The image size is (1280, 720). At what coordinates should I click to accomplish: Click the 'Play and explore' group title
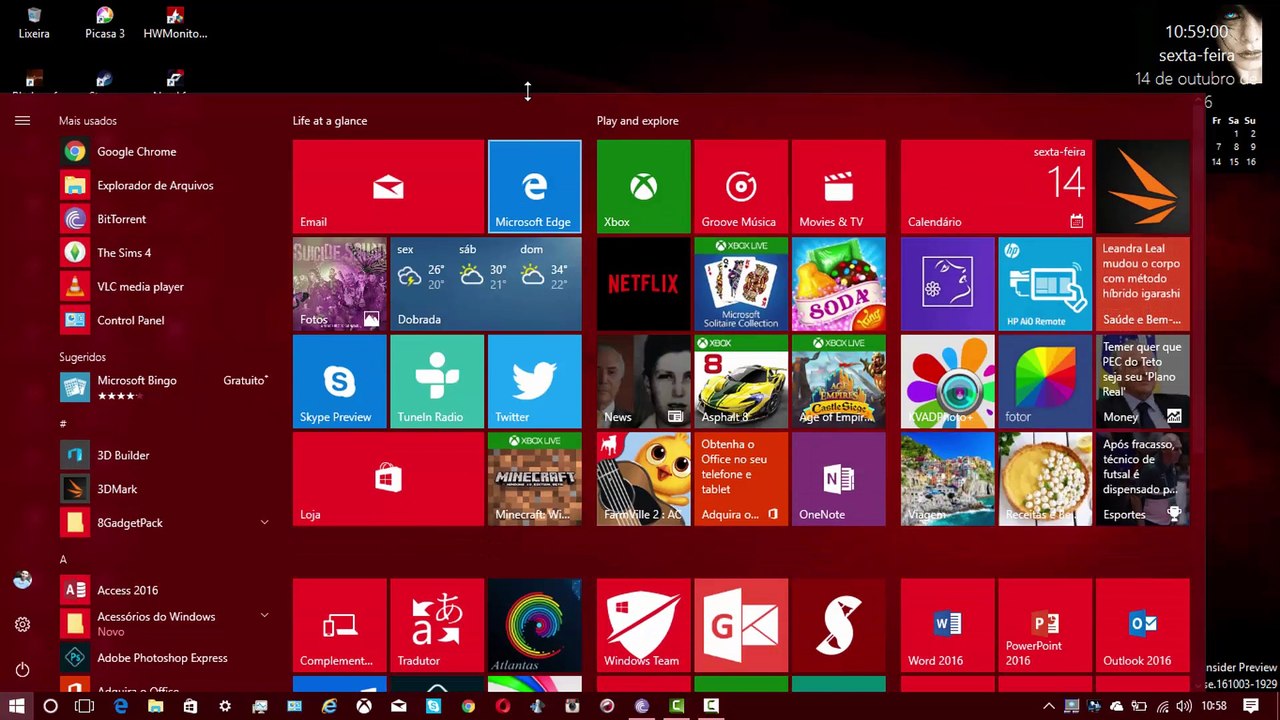638,121
